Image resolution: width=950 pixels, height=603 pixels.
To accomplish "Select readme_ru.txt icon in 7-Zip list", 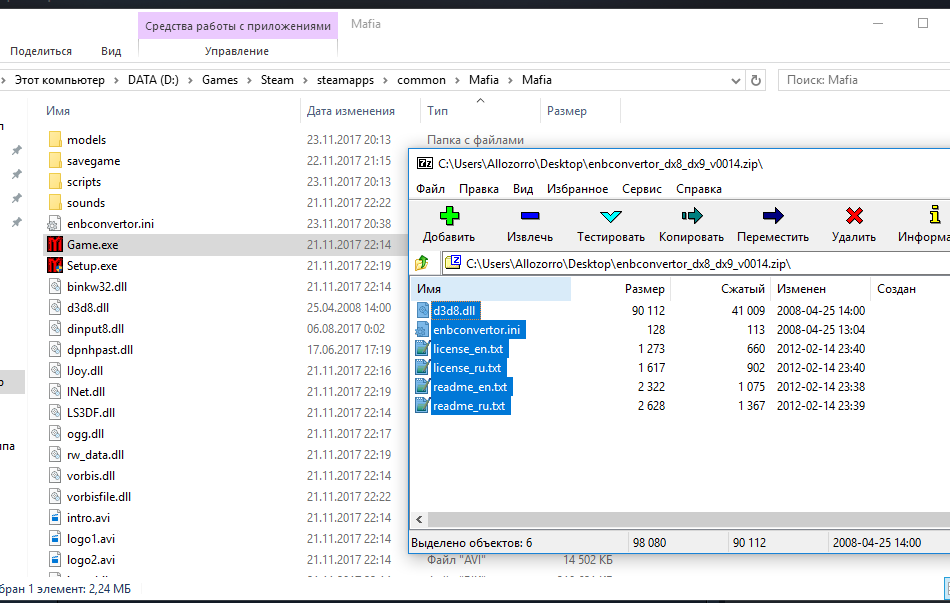I will click(x=422, y=405).
